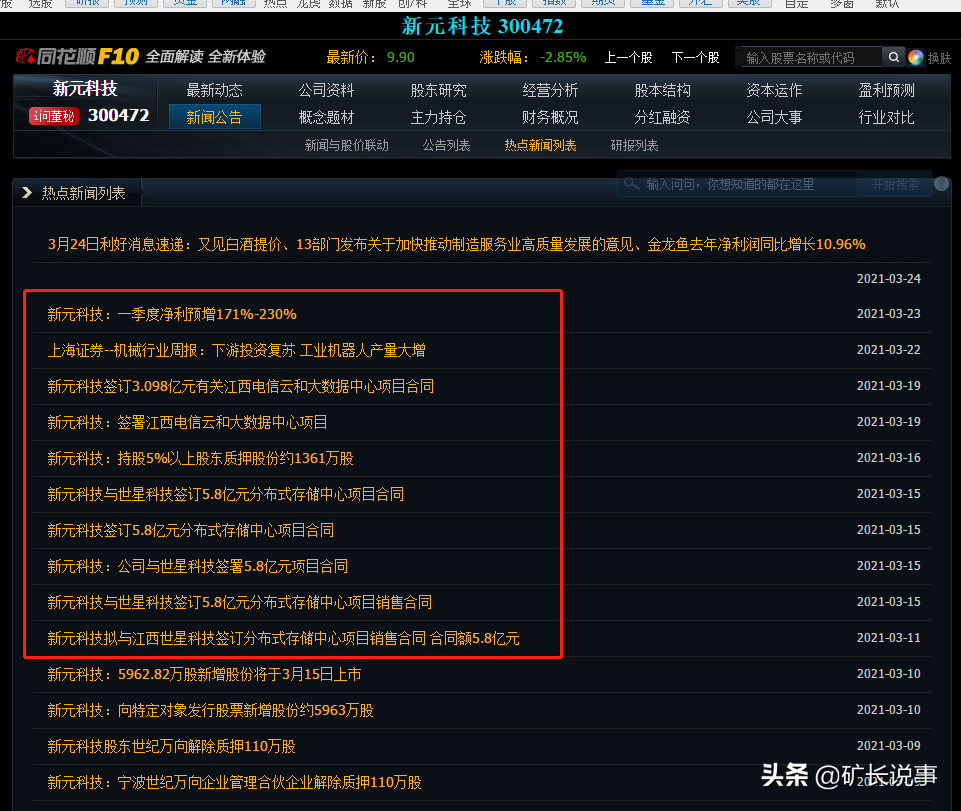Click the date 2021-03-11
Screen dimensions: 961x811
889,638
